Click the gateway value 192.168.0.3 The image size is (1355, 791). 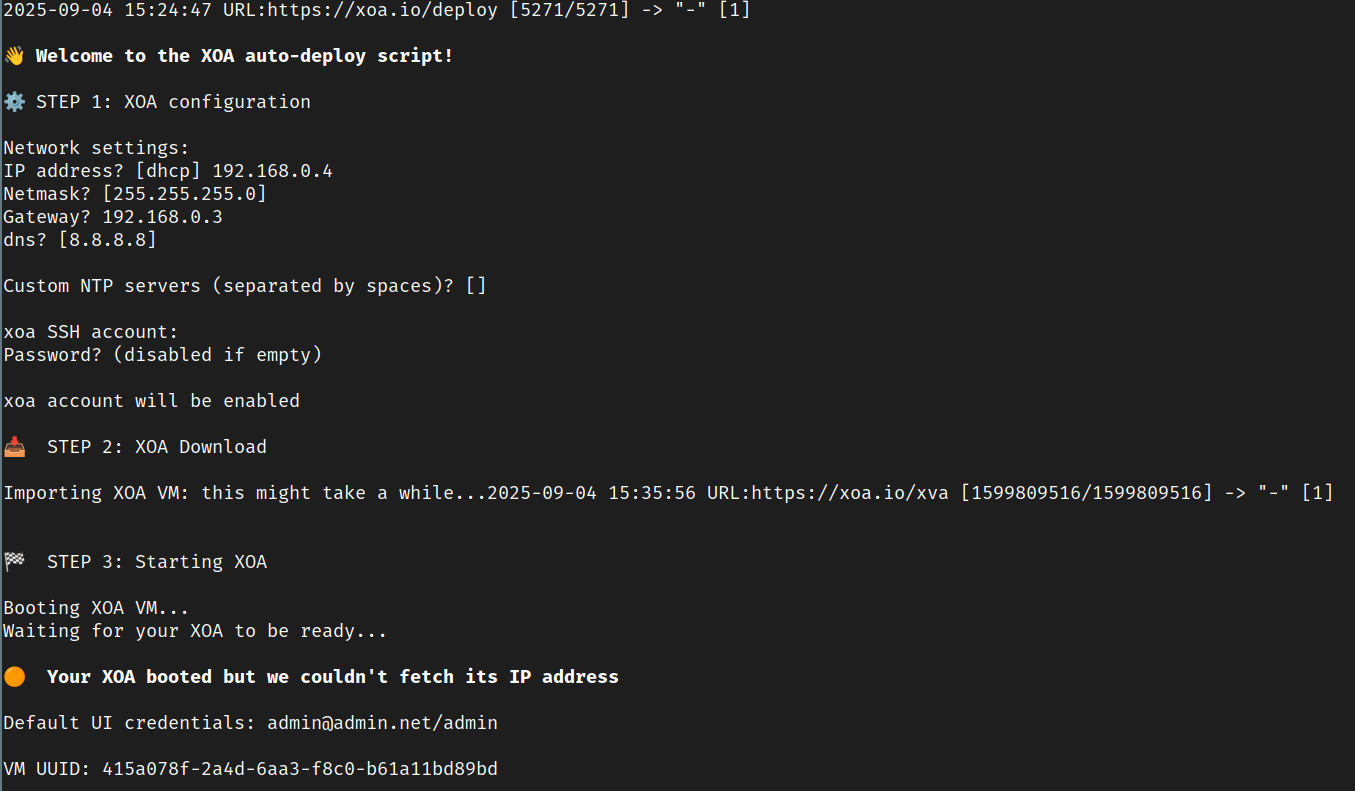[162, 217]
